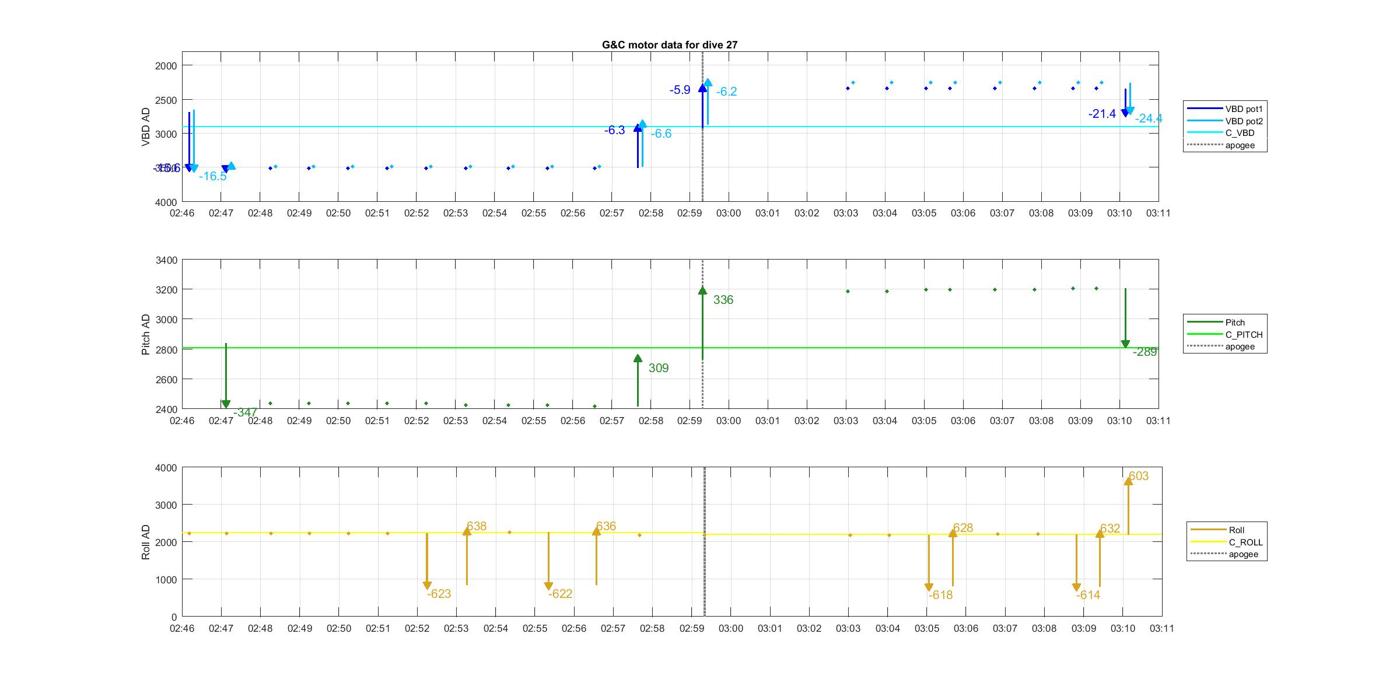Click the roll arrow labeled 603
1400x693 pixels.
tap(1128, 505)
